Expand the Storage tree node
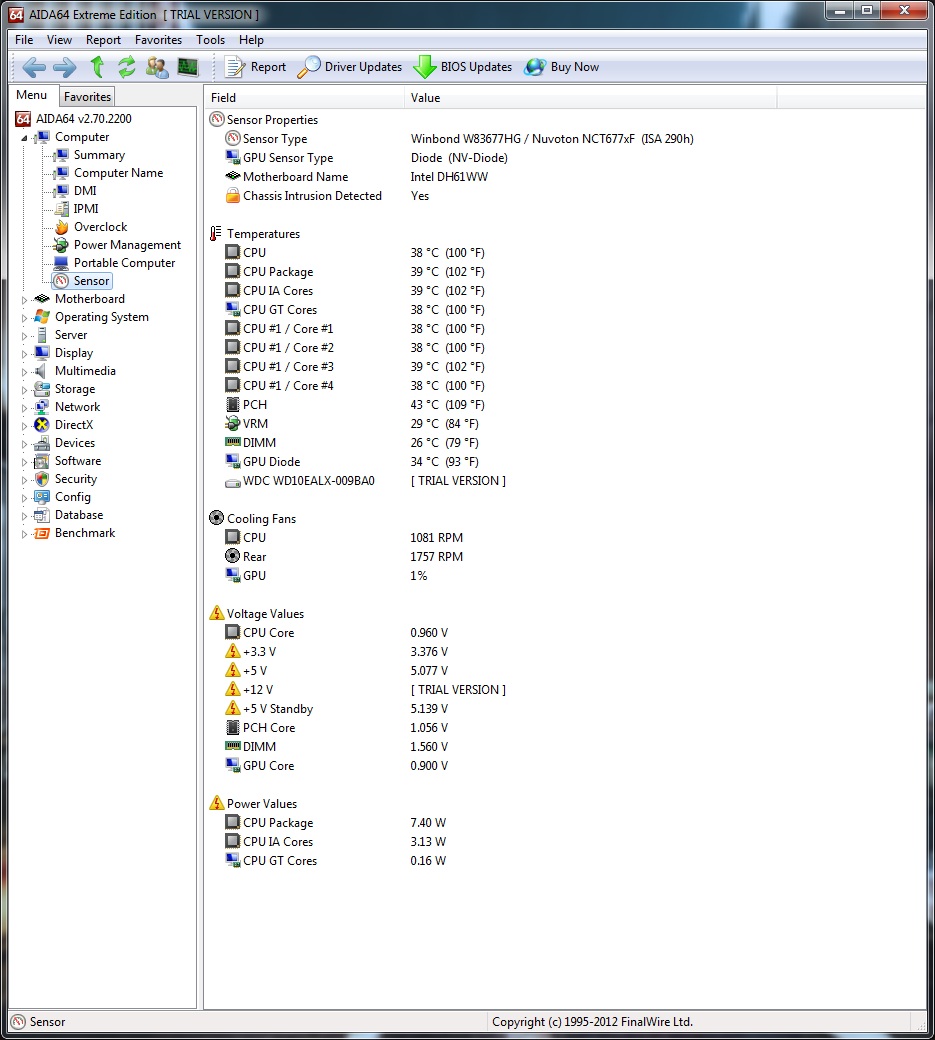The height and width of the screenshot is (1040, 935). pyautogui.click(x=26, y=389)
